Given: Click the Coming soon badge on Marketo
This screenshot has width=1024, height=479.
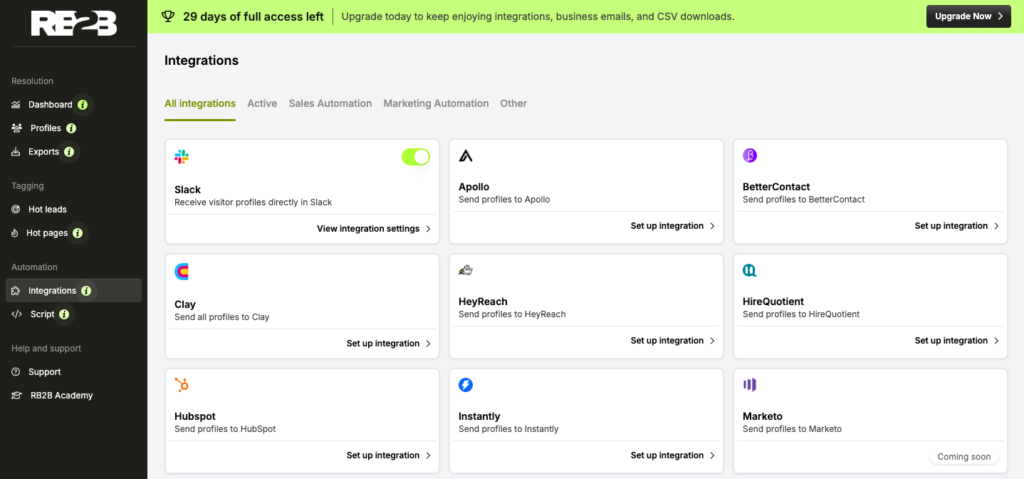Looking at the screenshot, I should point(964,457).
